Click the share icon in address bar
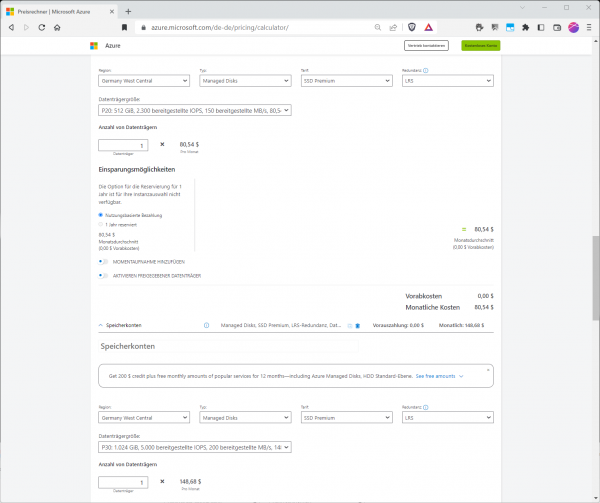600x503 pixels. [393, 28]
